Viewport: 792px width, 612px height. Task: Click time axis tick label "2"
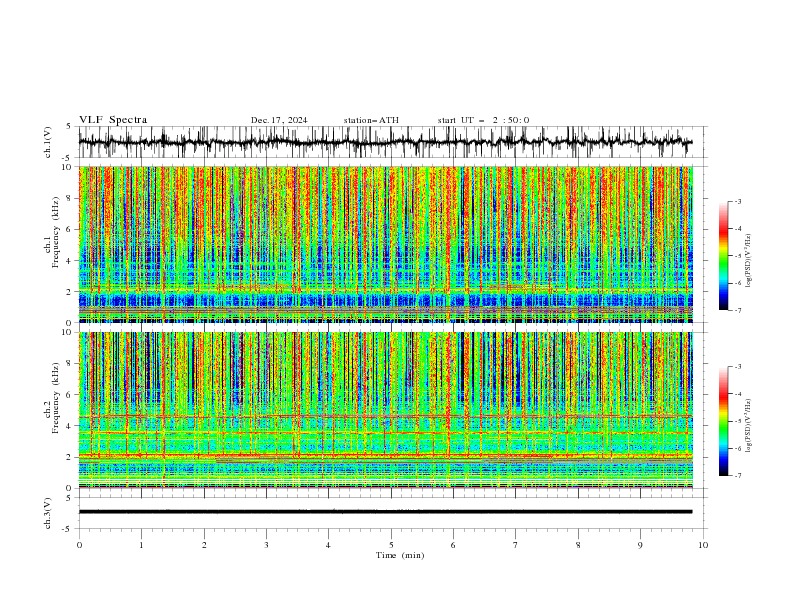[204, 545]
